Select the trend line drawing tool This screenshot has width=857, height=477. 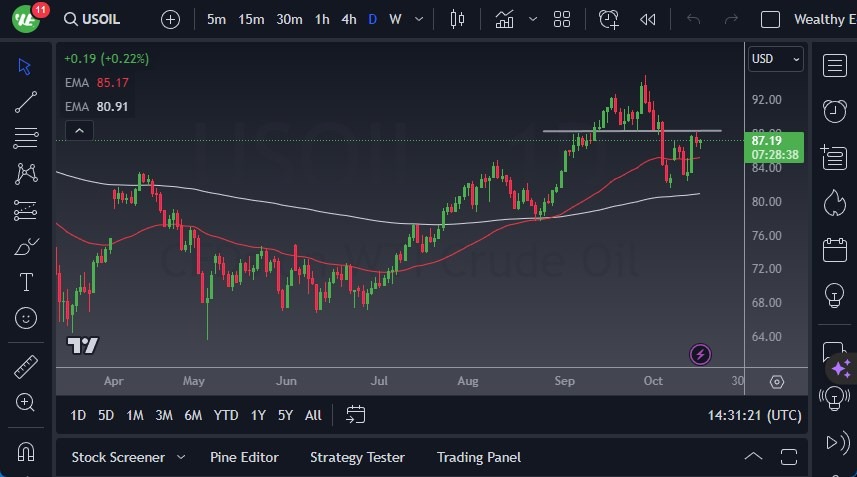(x=26, y=102)
